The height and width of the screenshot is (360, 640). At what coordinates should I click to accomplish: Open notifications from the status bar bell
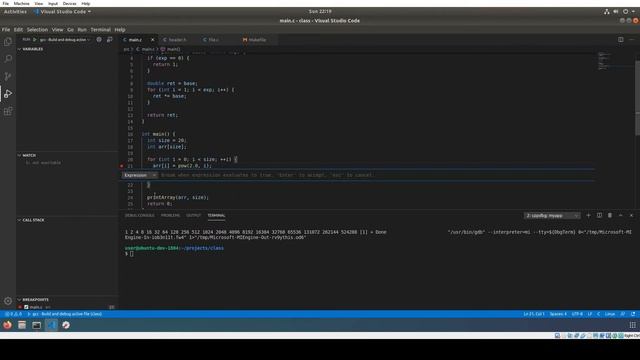[633, 314]
